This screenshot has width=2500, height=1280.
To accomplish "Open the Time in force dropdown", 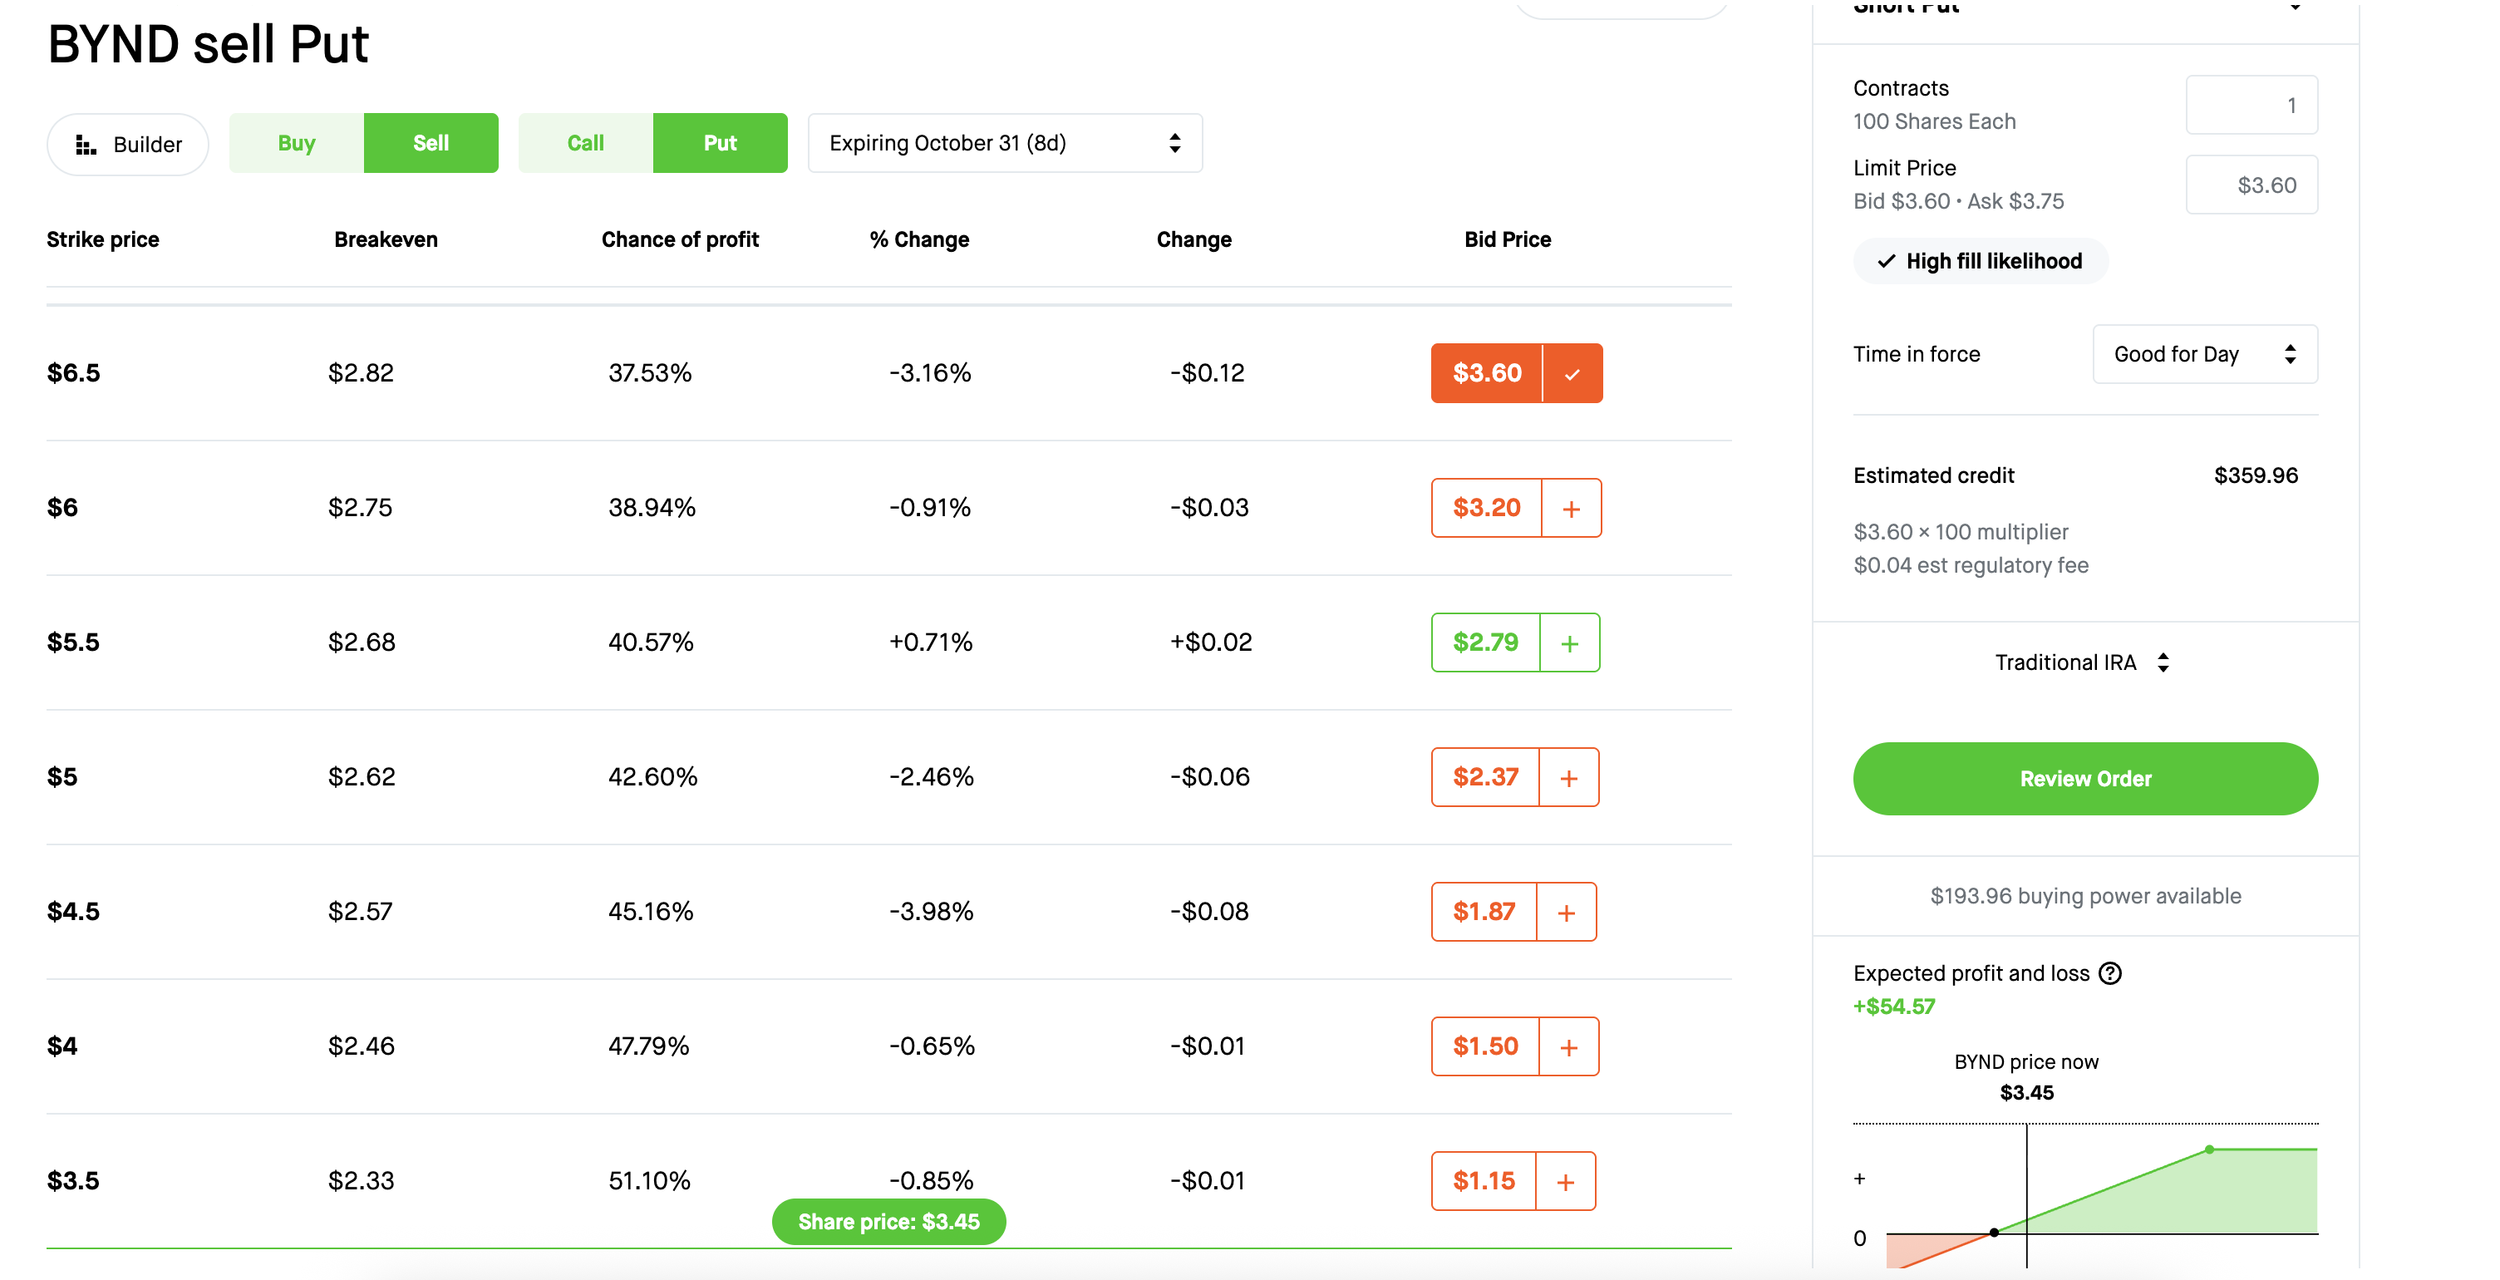I will [x=2205, y=354].
